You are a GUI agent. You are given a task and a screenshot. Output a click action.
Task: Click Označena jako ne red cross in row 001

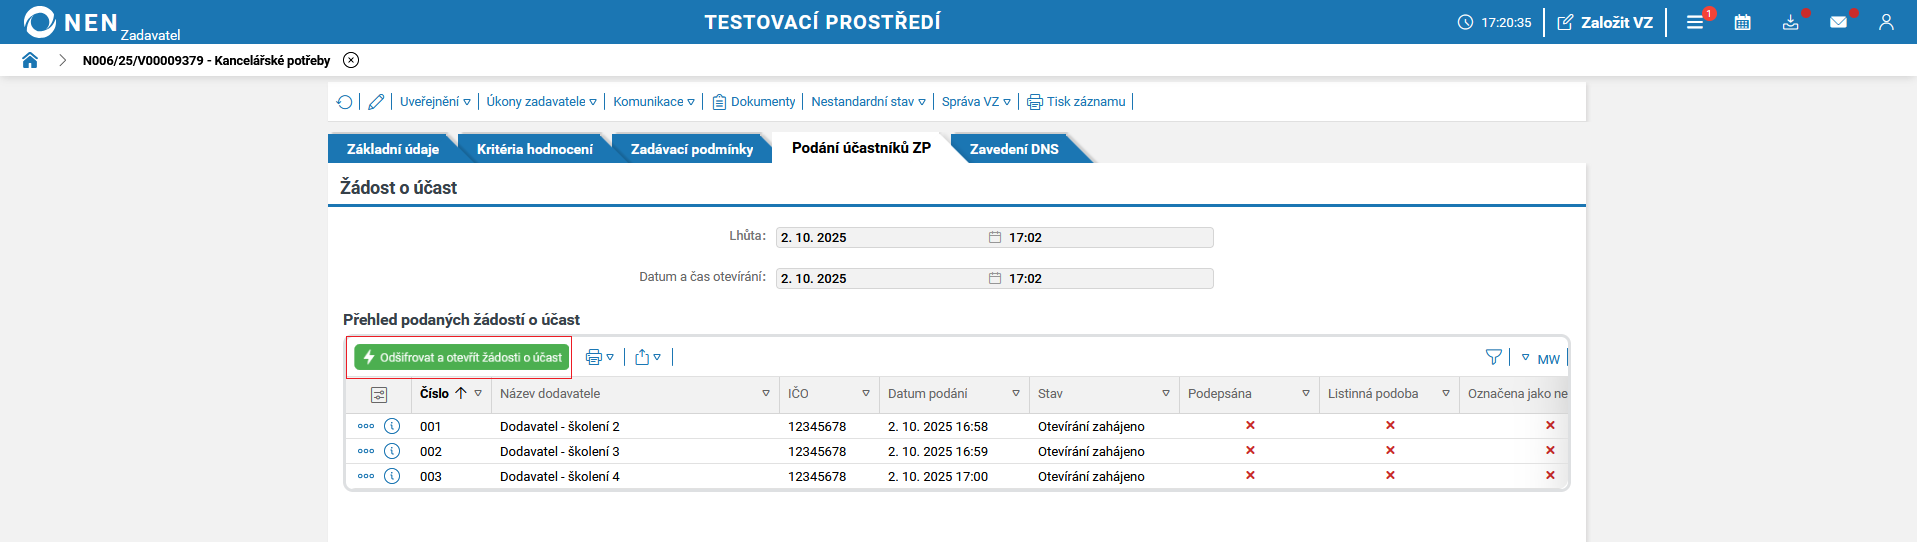(1550, 426)
